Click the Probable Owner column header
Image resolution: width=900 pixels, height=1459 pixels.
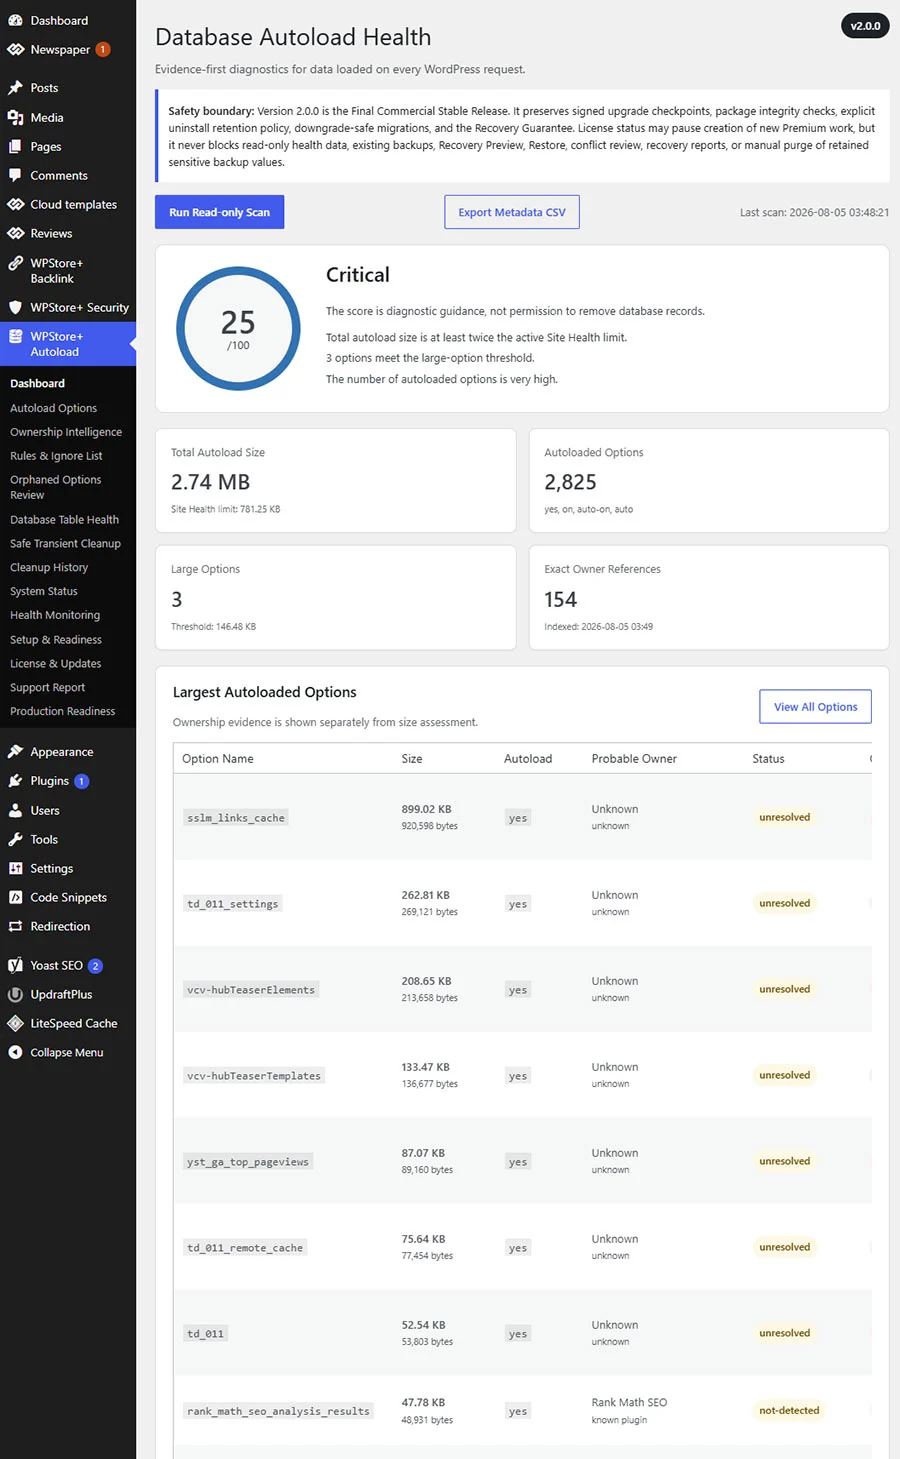(x=634, y=759)
